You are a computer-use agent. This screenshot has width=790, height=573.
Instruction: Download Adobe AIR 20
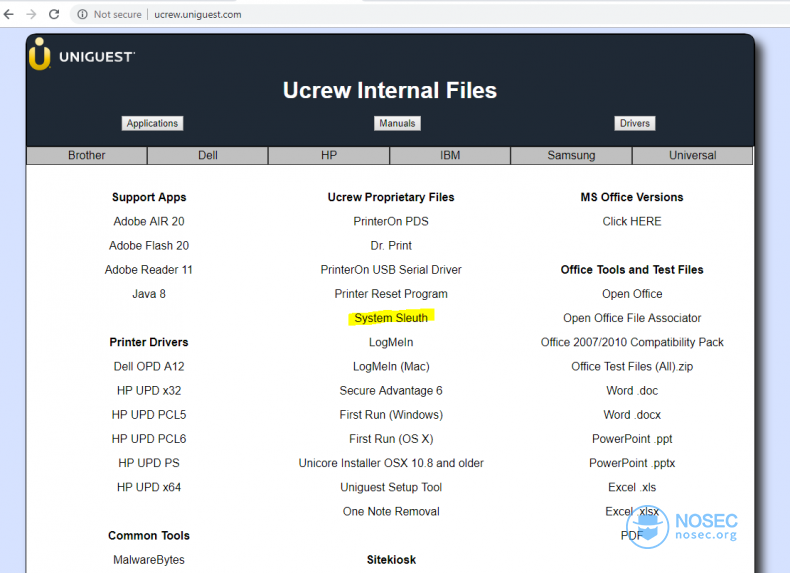click(x=149, y=221)
